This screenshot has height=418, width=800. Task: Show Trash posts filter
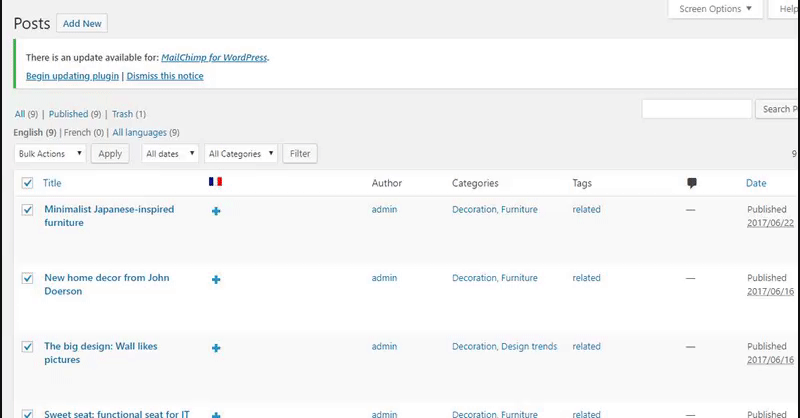(122, 114)
